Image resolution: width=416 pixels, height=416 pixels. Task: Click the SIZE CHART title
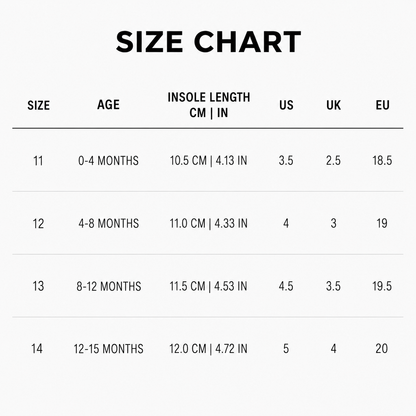[x=208, y=42]
